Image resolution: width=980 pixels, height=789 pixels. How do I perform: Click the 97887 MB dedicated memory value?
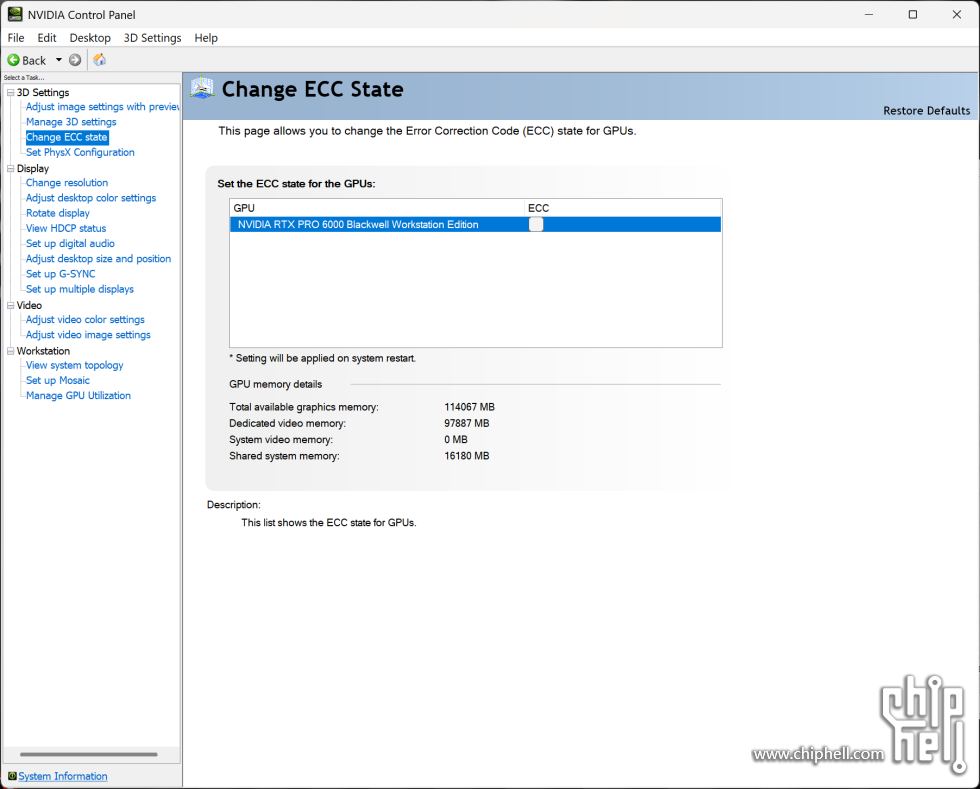(467, 423)
